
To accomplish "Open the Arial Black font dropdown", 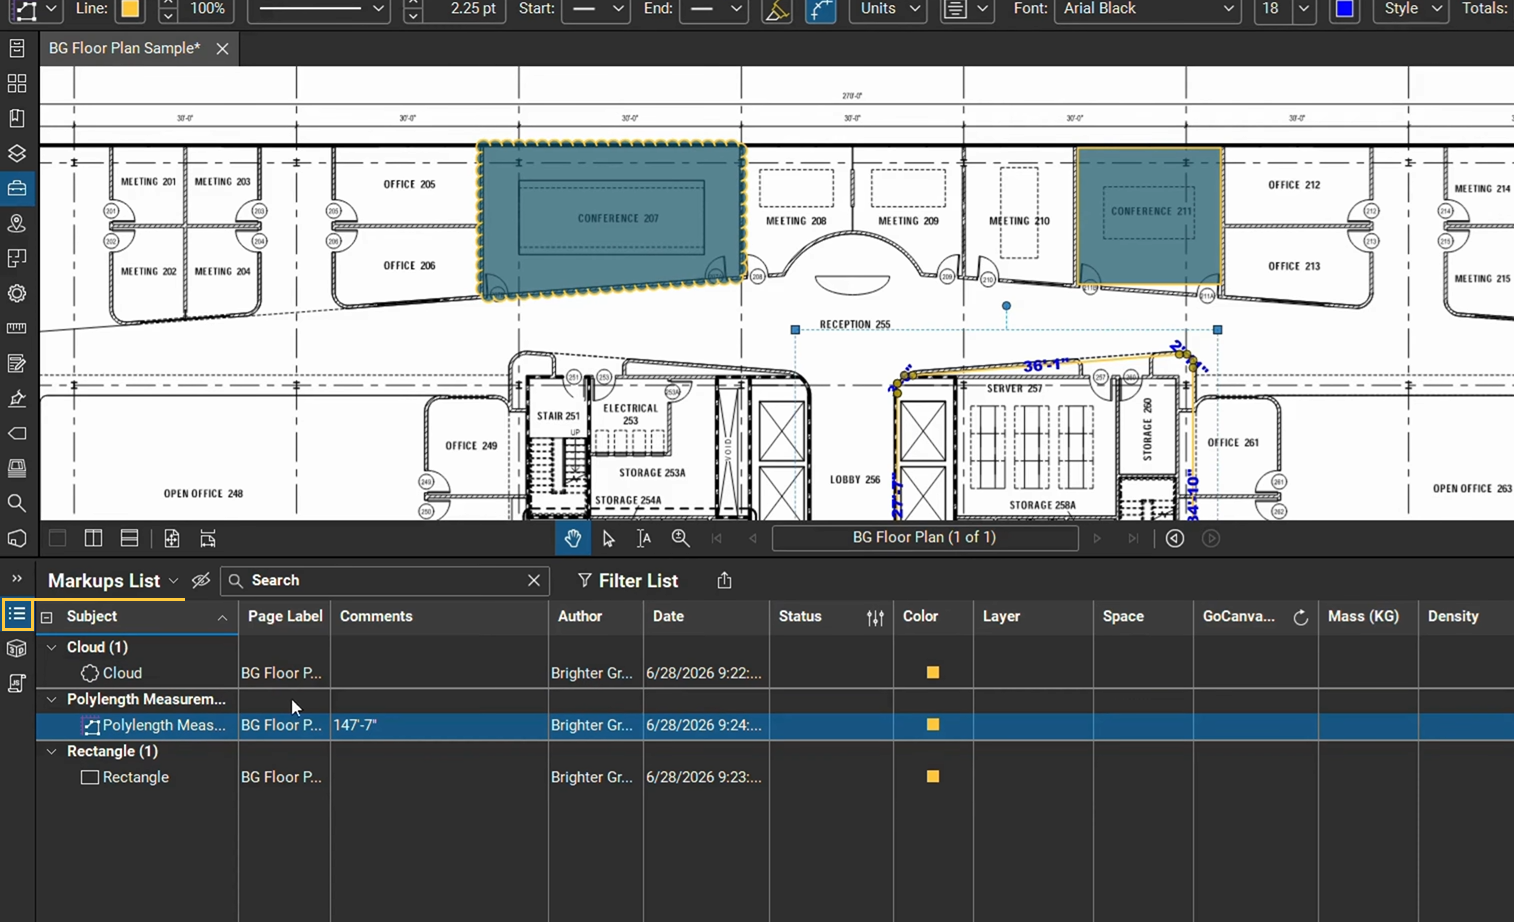I will pyautogui.click(x=1149, y=9).
